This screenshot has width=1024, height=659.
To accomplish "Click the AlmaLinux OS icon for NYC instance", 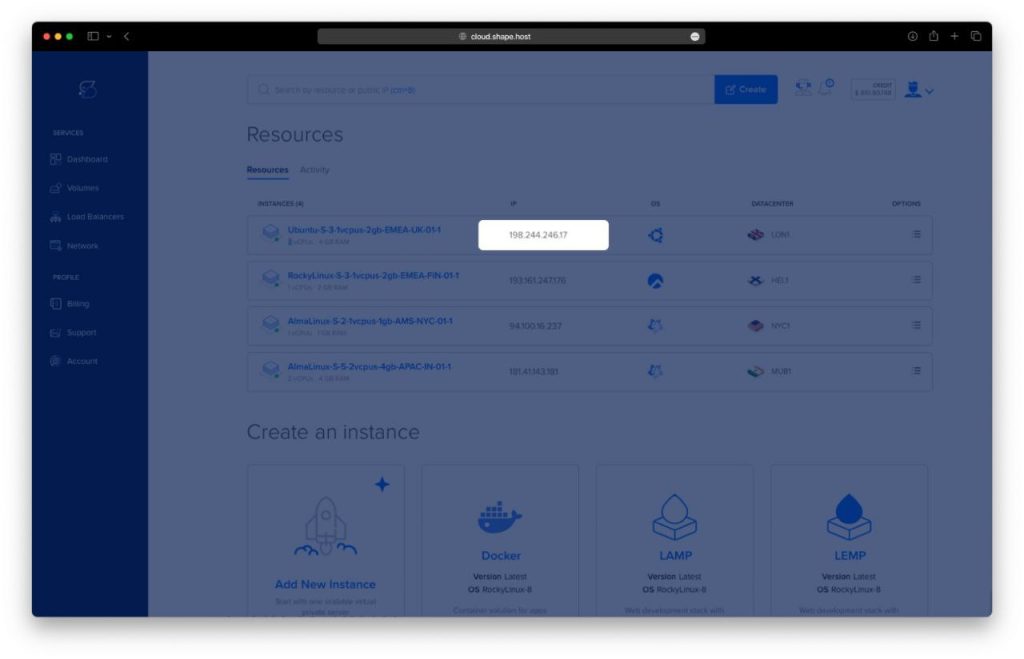I will (x=655, y=325).
